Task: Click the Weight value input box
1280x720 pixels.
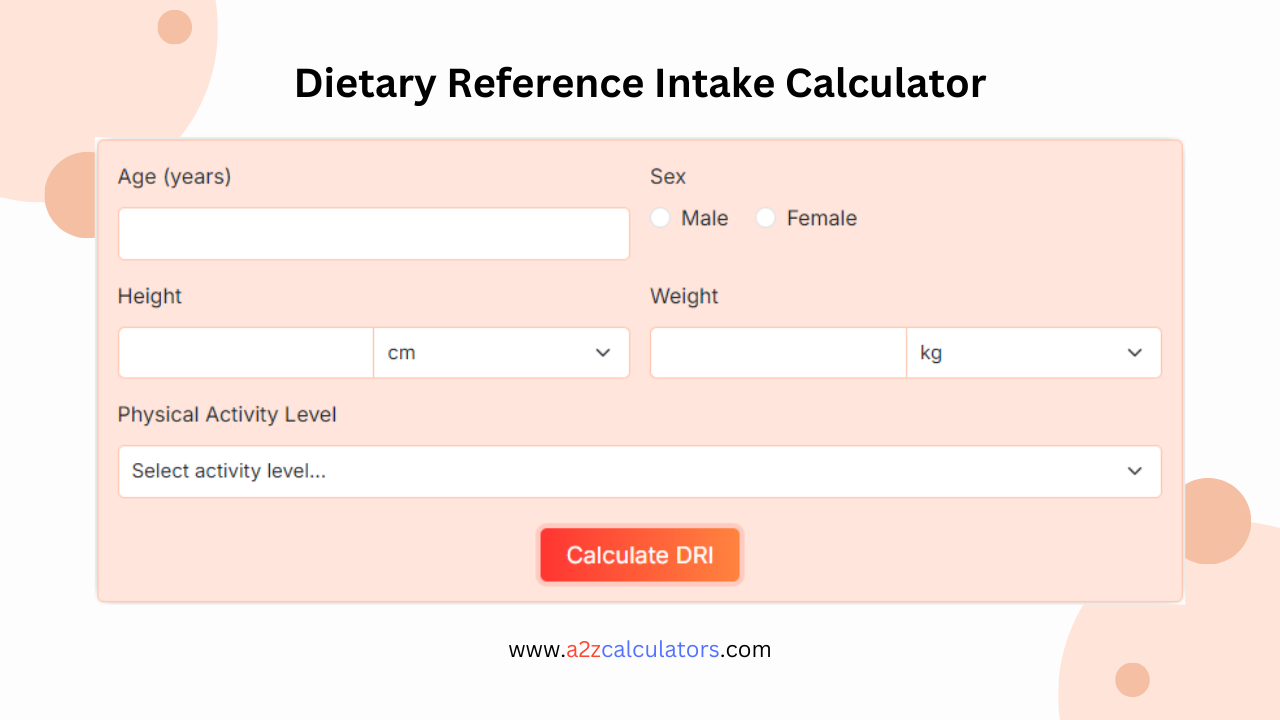Action: (x=777, y=353)
